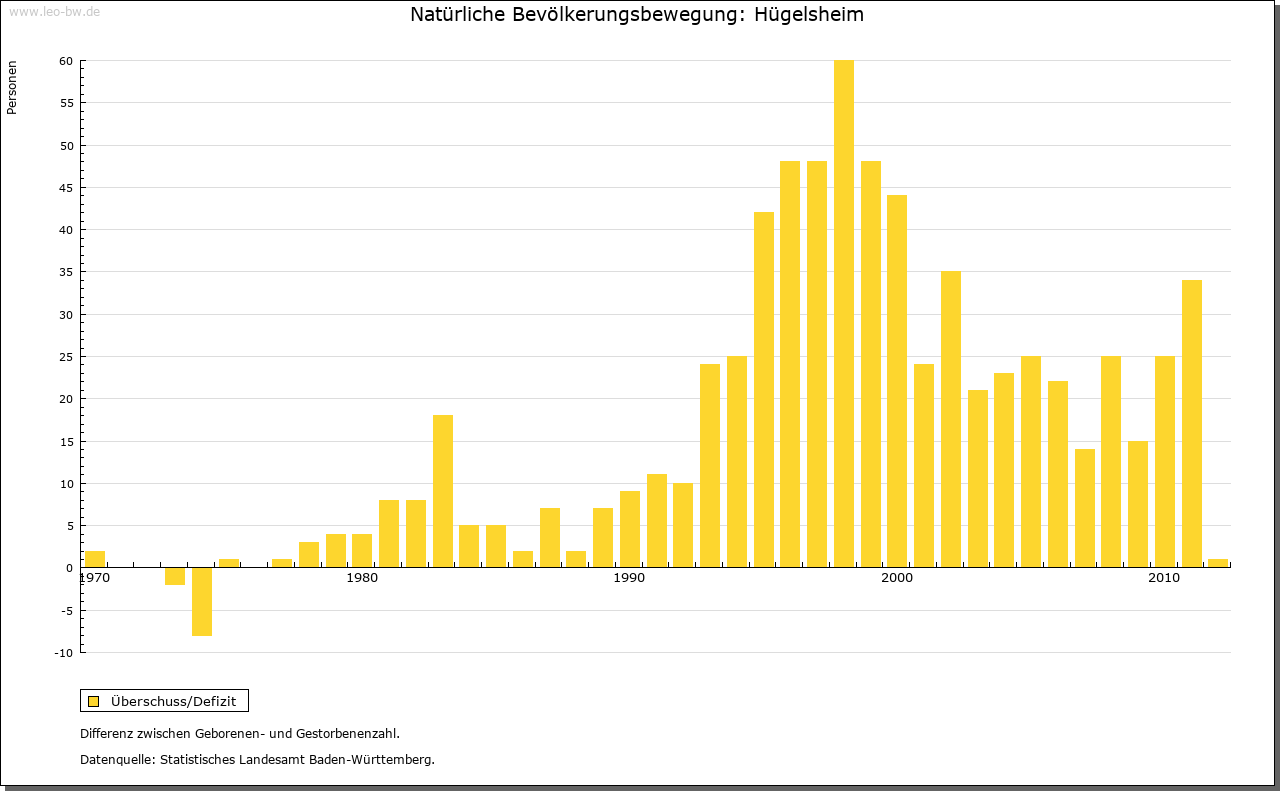Click the 2010 x-axis label
1280x791 pixels.
click(1164, 579)
